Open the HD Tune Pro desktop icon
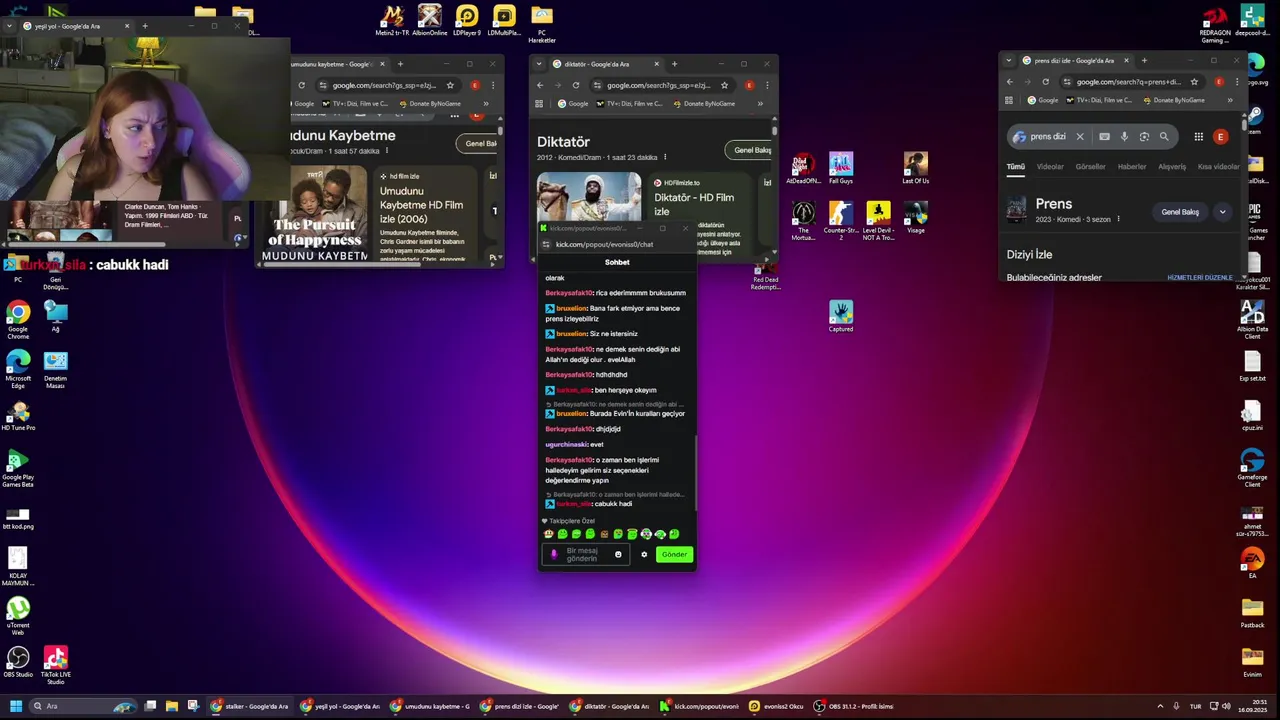The image size is (1280, 720). 18,416
